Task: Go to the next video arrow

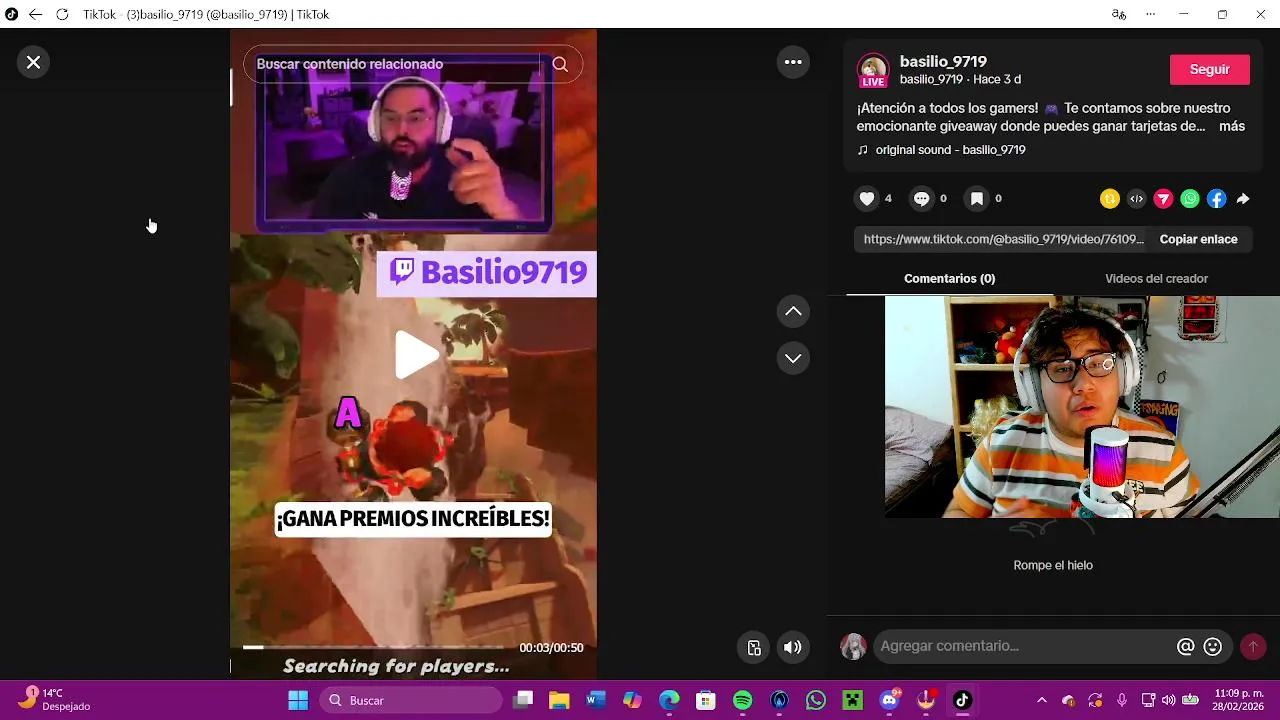Action: pyautogui.click(x=793, y=358)
